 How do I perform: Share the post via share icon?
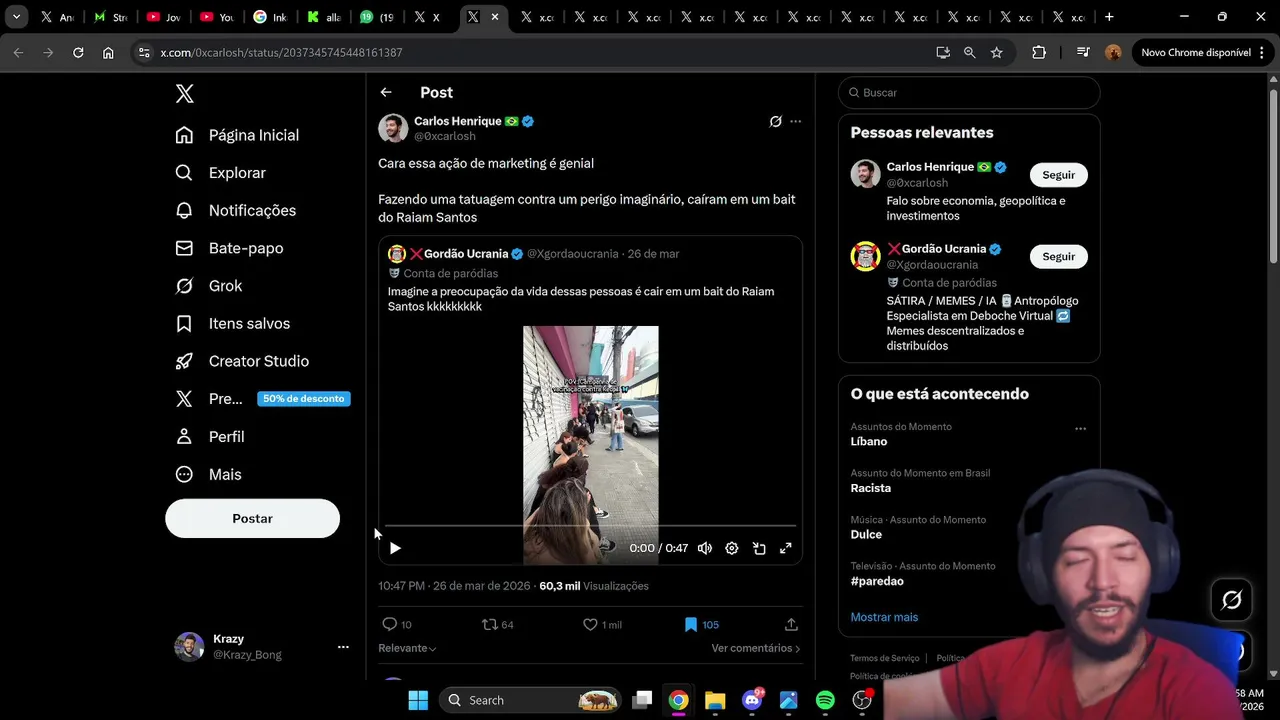(791, 624)
